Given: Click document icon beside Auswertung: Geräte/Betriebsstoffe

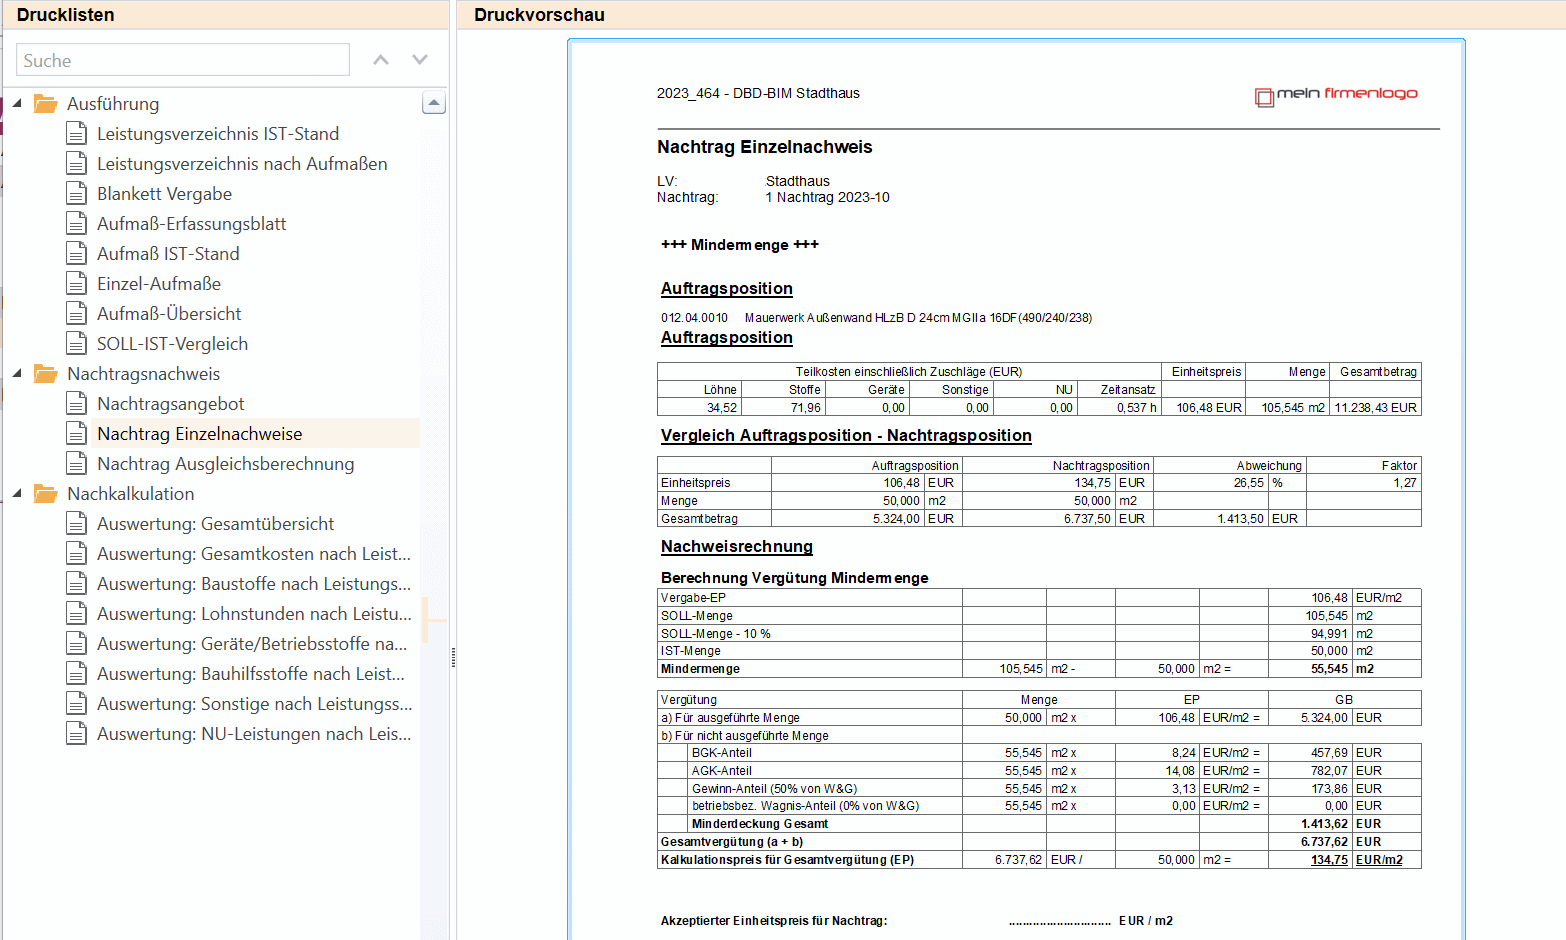Looking at the screenshot, I should pos(76,643).
